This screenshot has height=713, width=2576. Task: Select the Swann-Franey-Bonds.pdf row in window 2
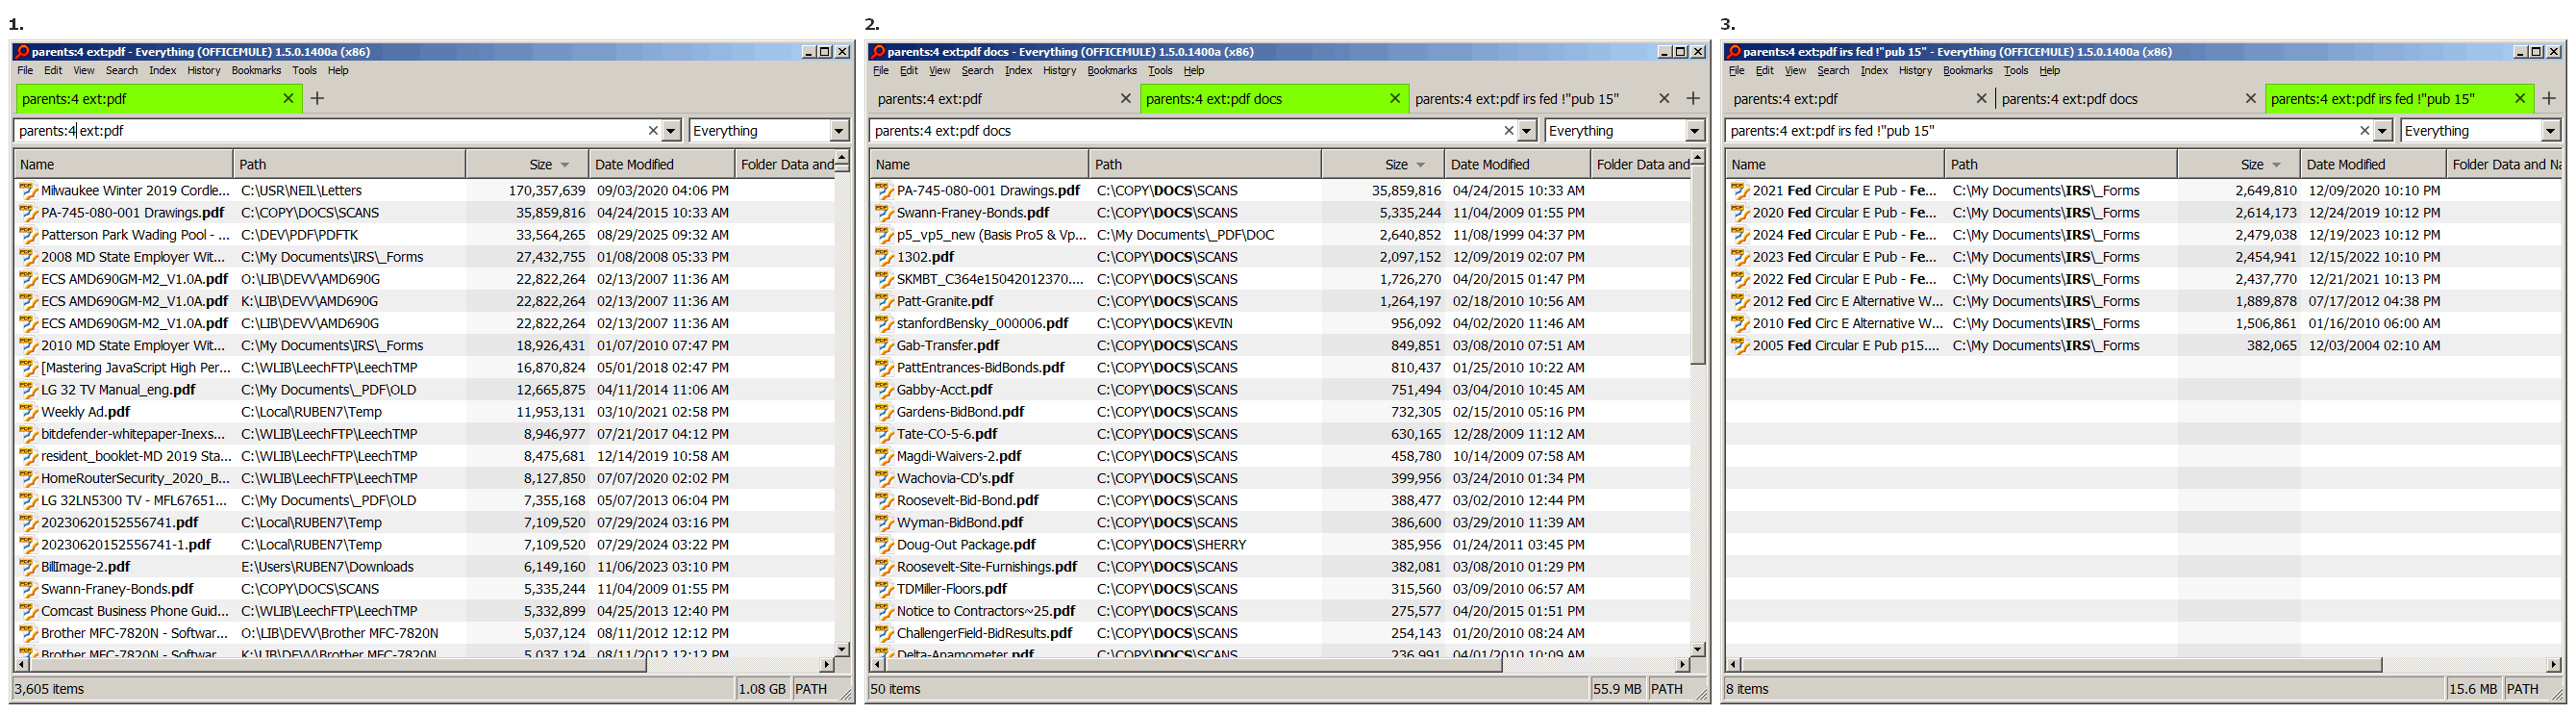pos(1280,213)
